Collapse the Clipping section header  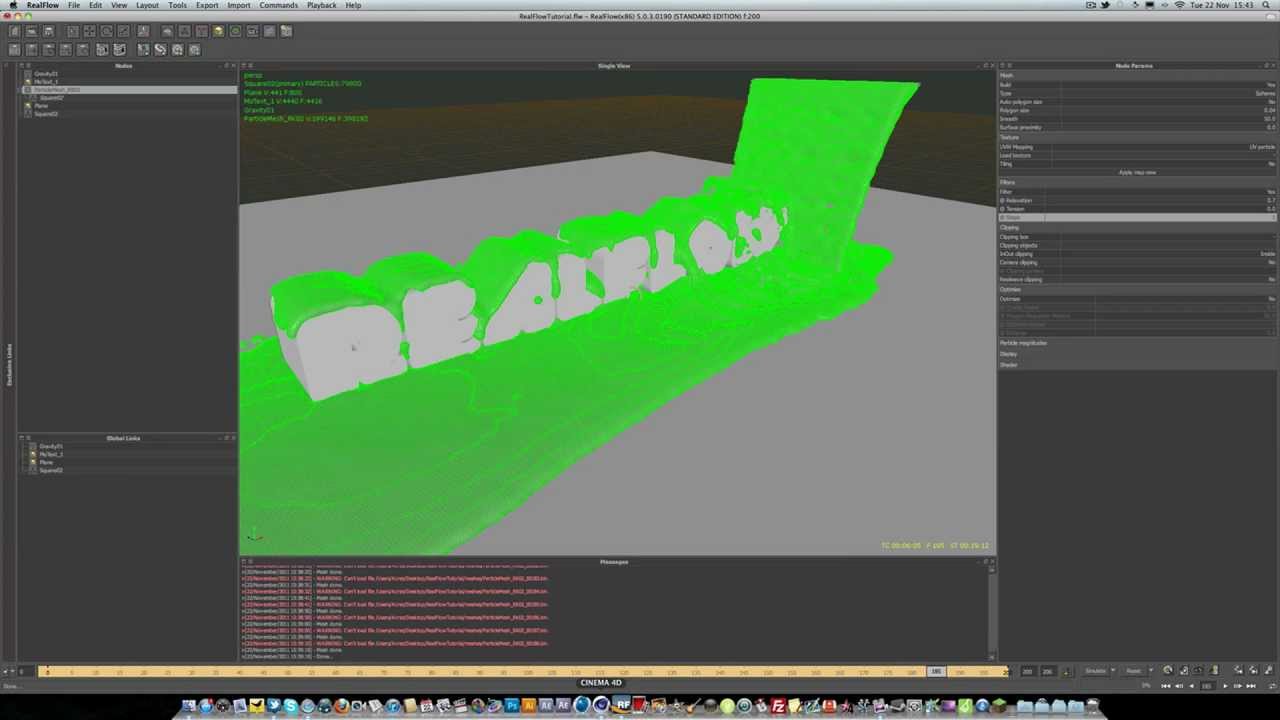click(x=1138, y=228)
